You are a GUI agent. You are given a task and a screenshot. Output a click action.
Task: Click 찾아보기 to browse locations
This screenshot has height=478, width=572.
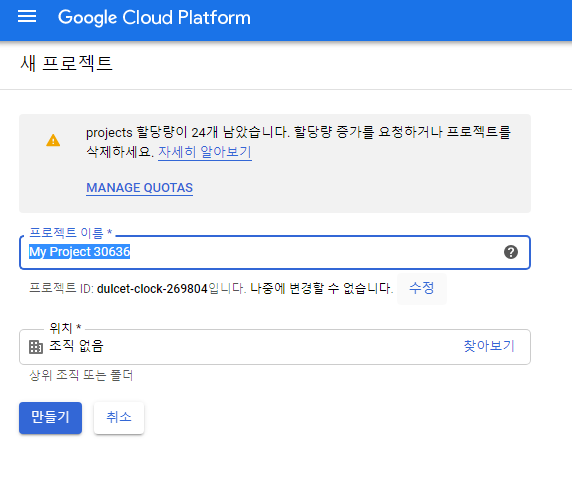[x=489, y=346]
